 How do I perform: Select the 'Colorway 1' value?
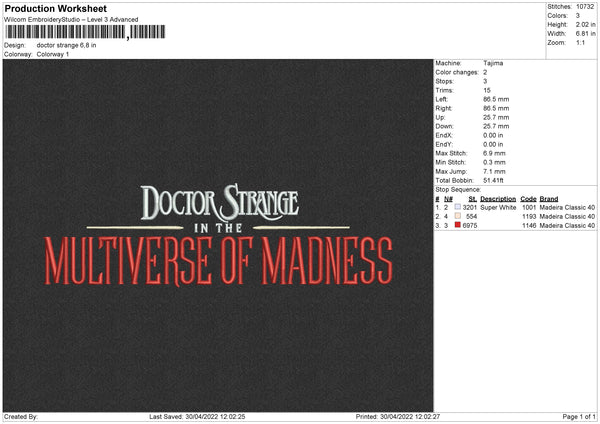click(53, 54)
